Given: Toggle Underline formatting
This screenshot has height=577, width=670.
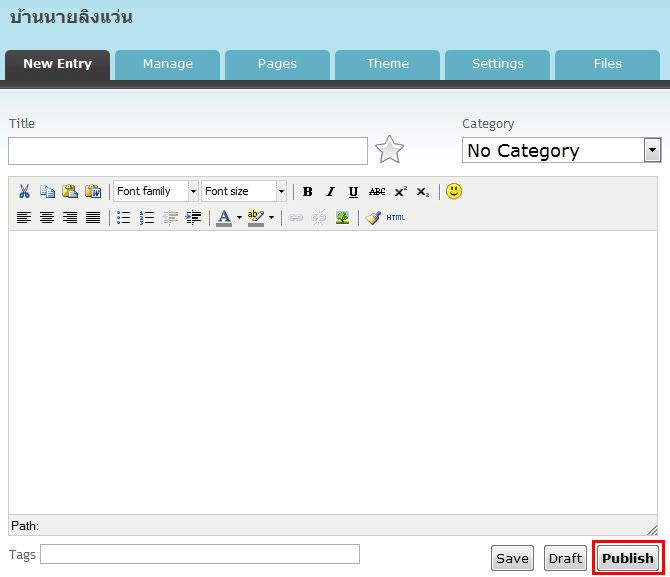Looking at the screenshot, I should coord(353,191).
